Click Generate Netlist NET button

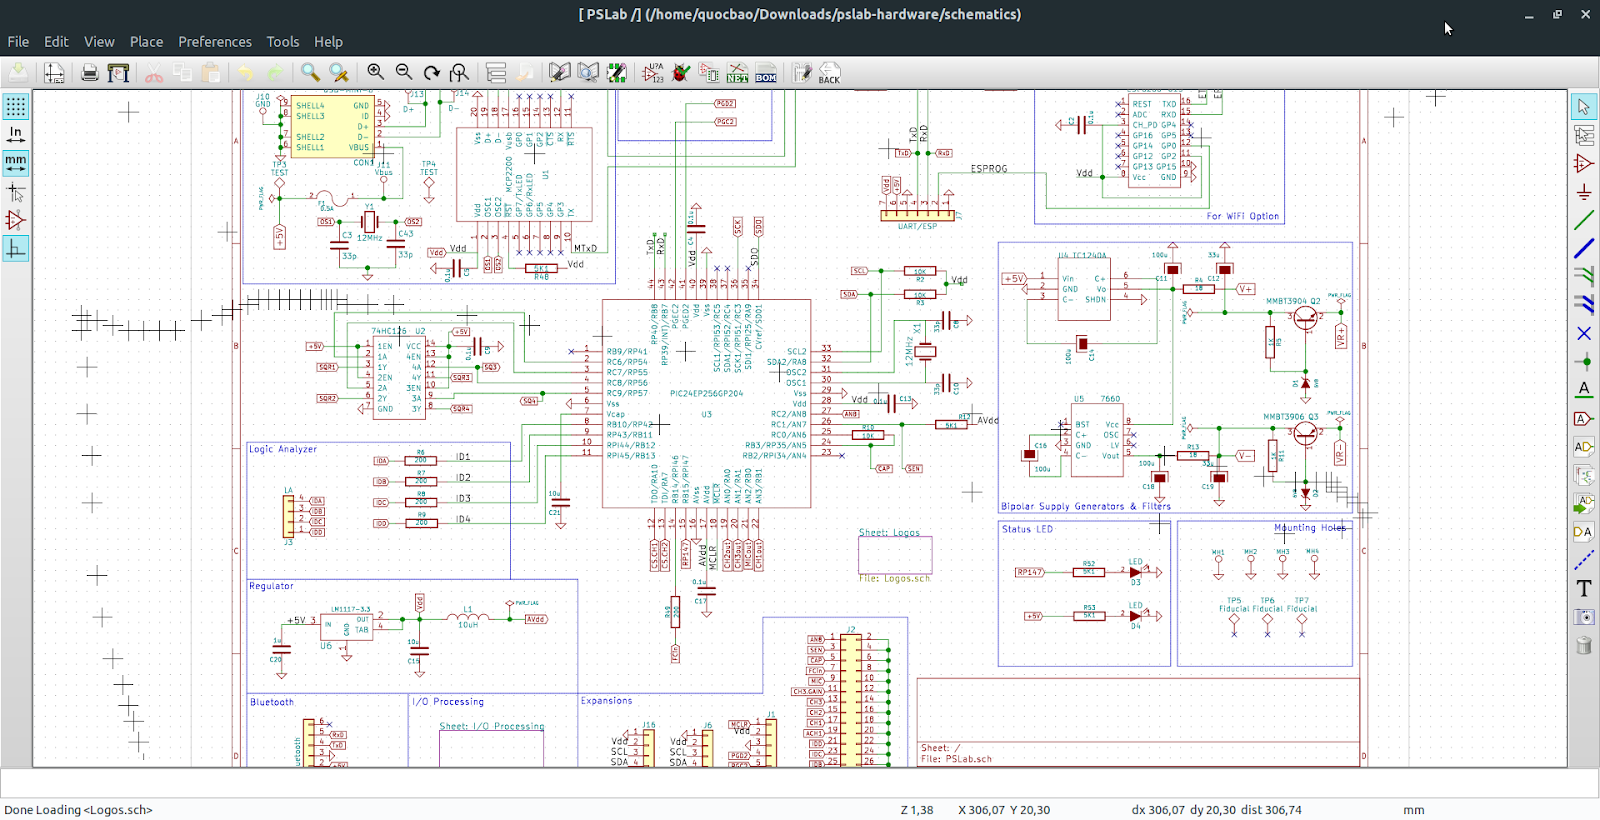coord(737,73)
